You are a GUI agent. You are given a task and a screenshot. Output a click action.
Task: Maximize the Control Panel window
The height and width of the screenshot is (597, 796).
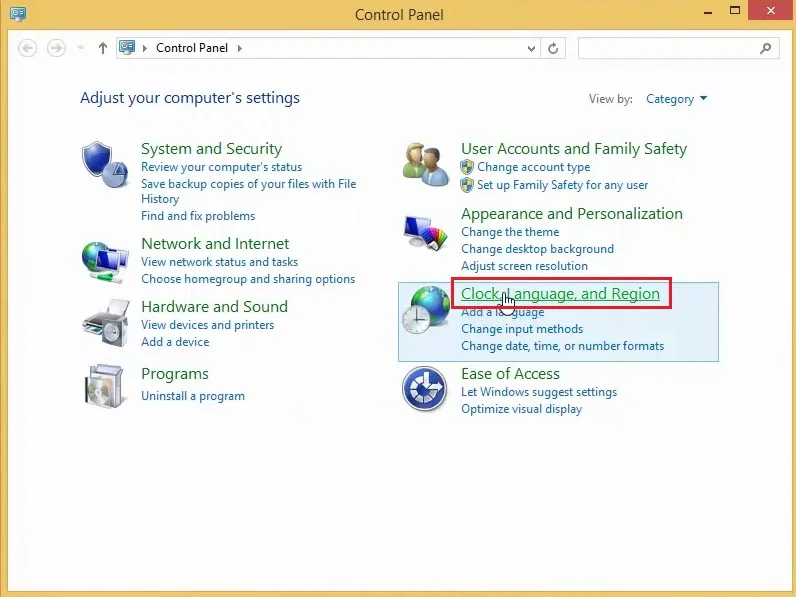pyautogui.click(x=735, y=11)
